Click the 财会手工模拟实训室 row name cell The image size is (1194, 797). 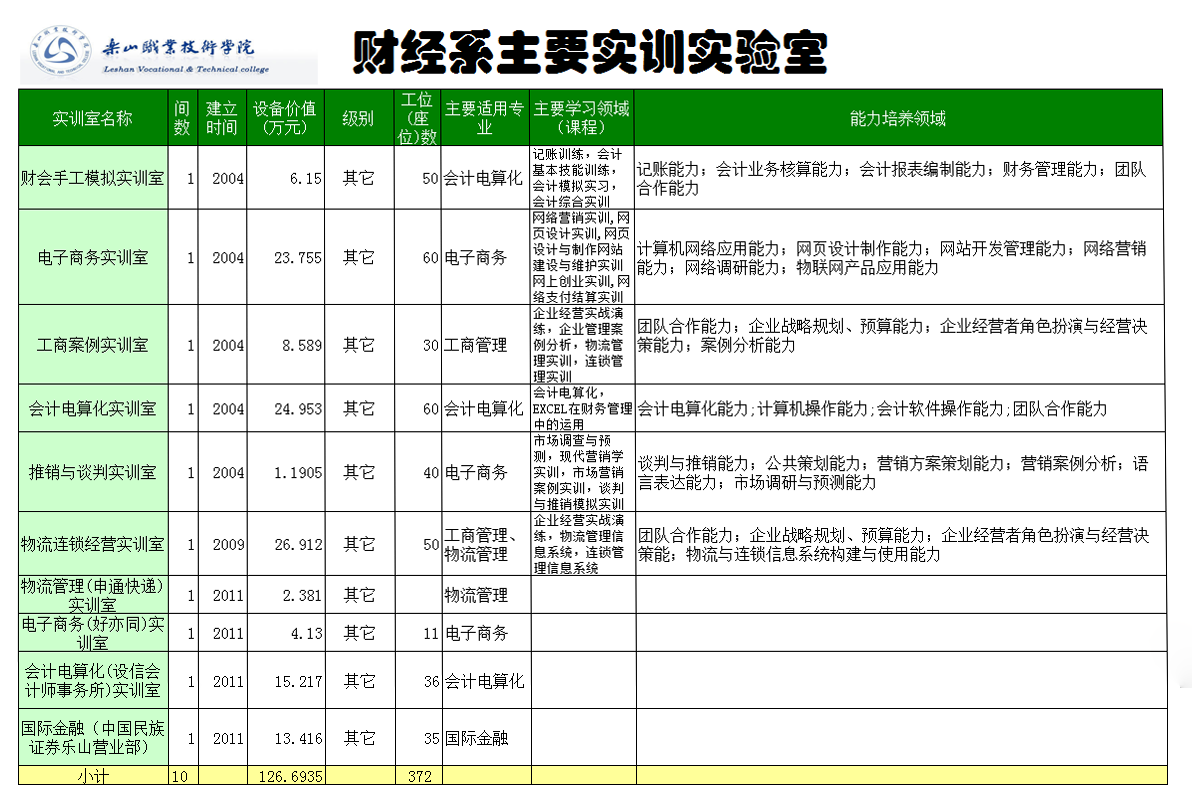coord(92,179)
